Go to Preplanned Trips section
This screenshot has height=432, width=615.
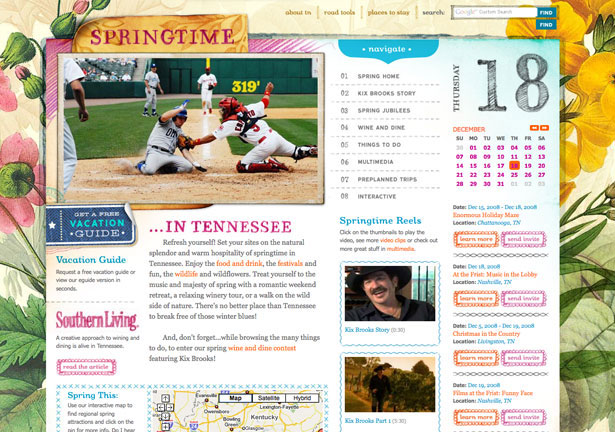(387, 179)
